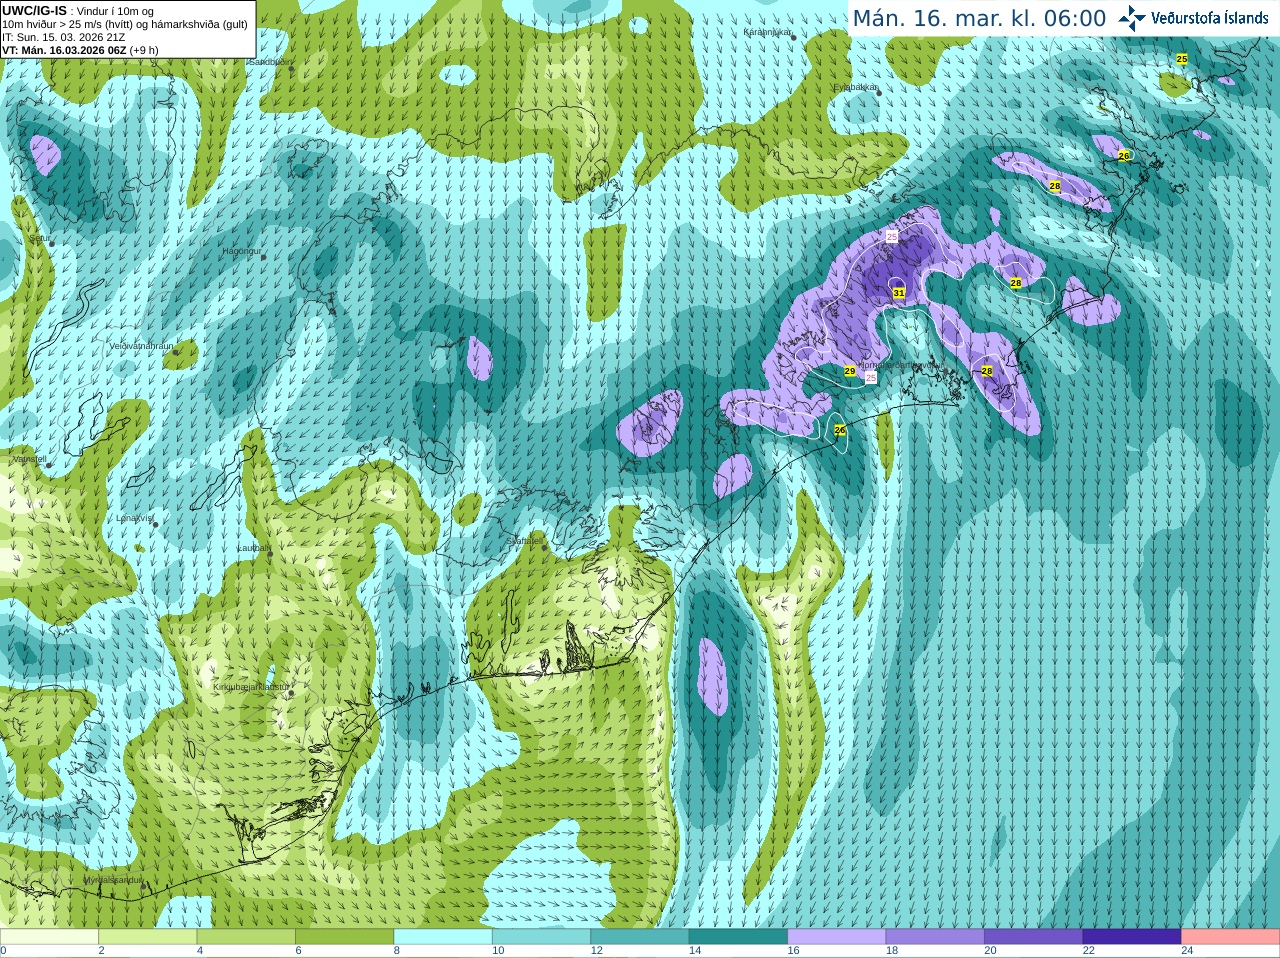
Task: Click the 10–12 m/s turquoise legend swatch
Action: pos(541,937)
